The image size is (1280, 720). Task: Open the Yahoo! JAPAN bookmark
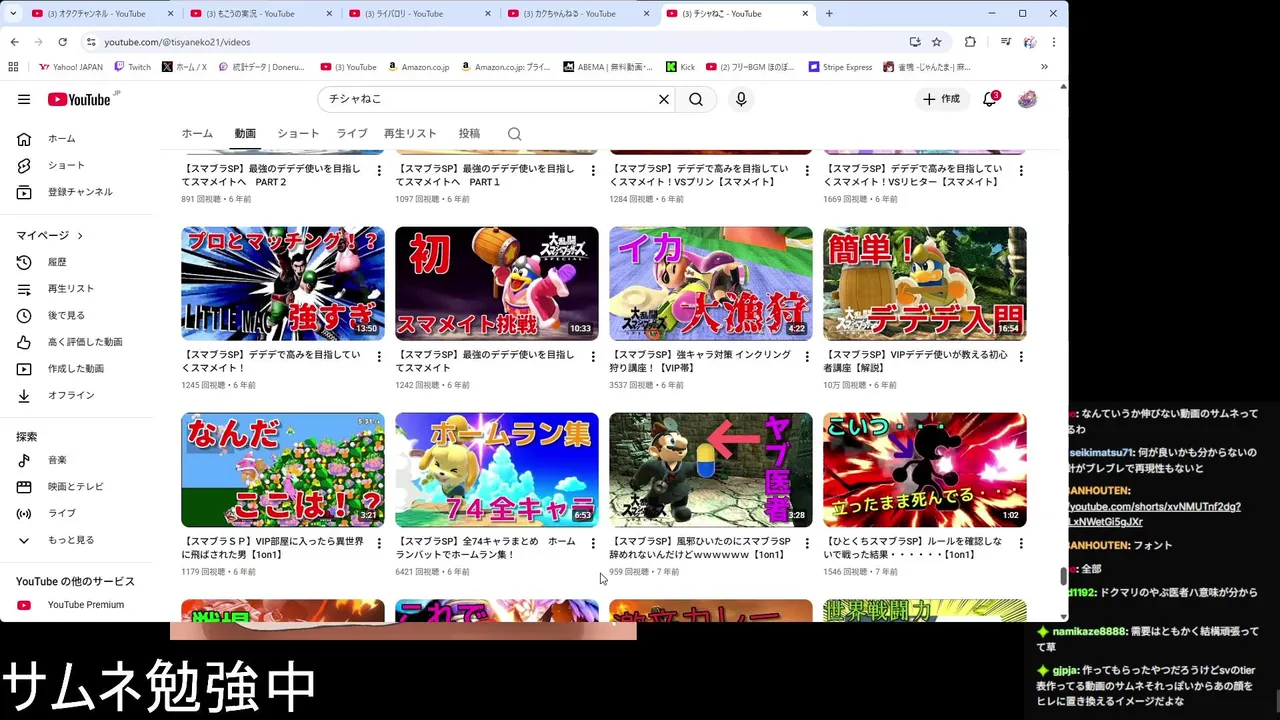70,67
